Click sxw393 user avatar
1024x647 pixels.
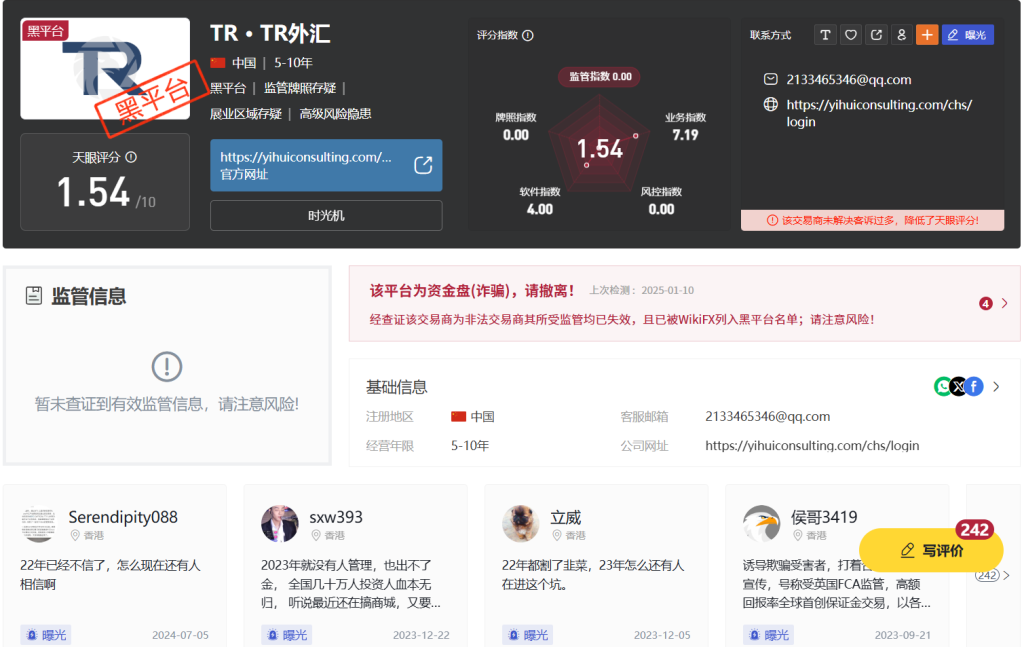coord(280,524)
